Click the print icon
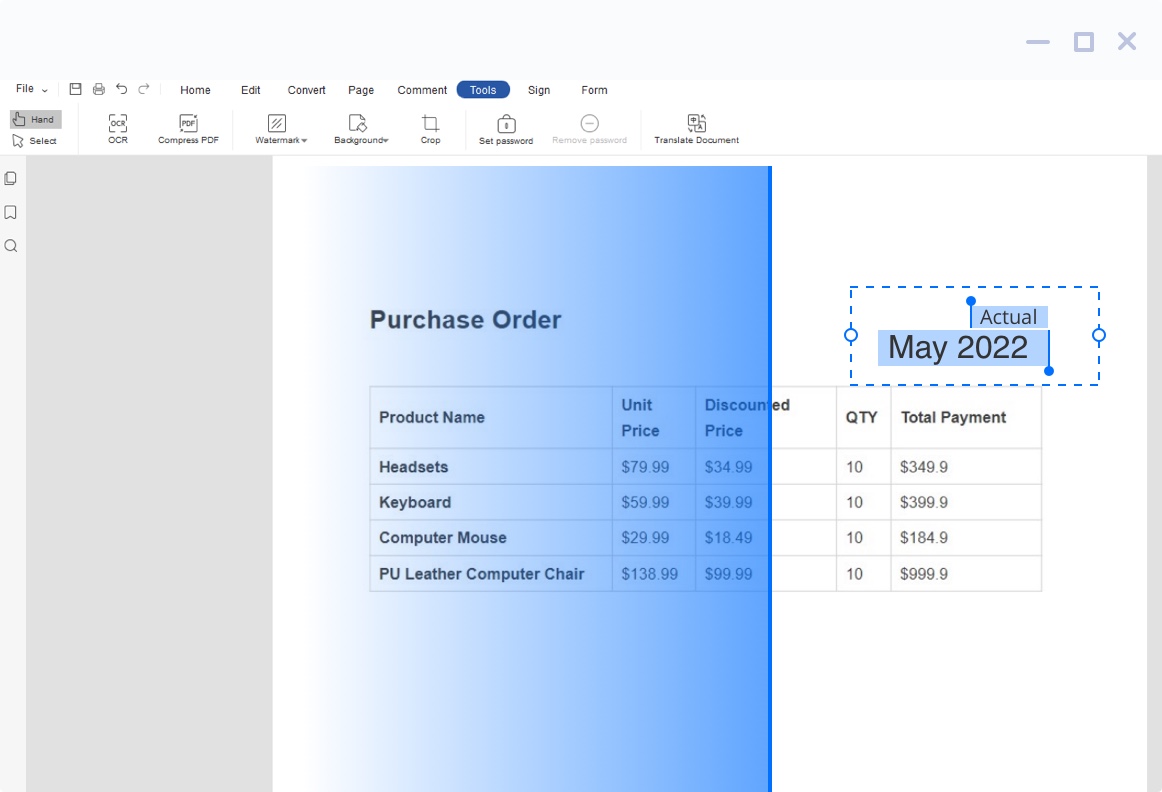Image resolution: width=1162 pixels, height=792 pixels. pos(98,89)
